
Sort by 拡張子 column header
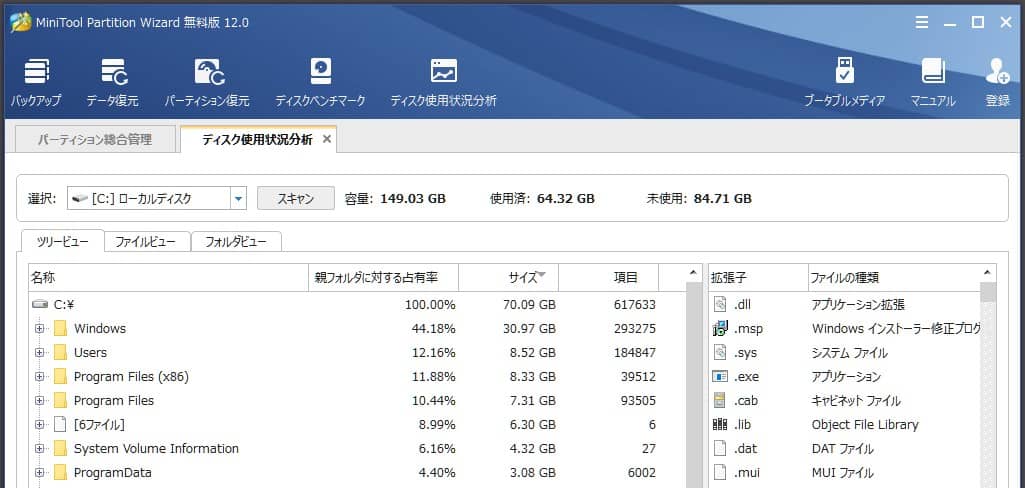pos(758,278)
